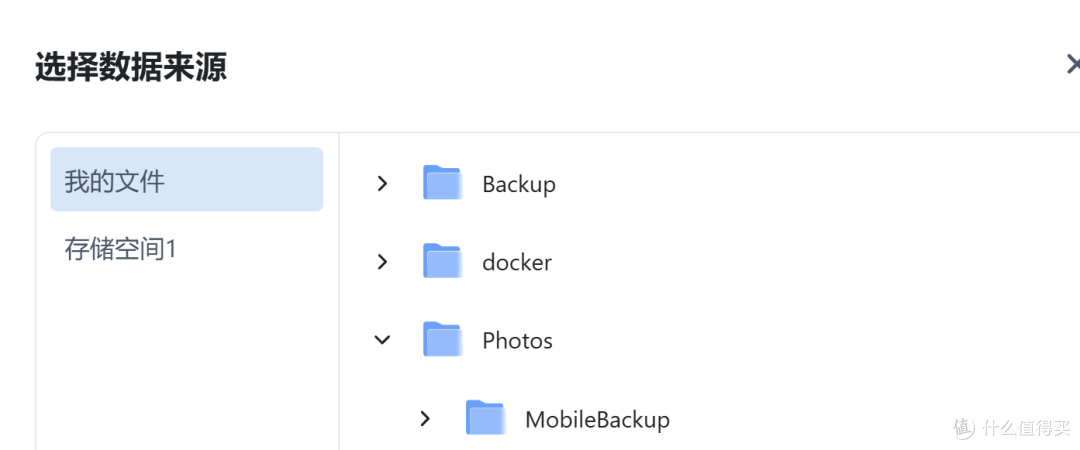Select the docker folder label
Viewport: 1080px width, 450px height.
pyautogui.click(x=517, y=263)
